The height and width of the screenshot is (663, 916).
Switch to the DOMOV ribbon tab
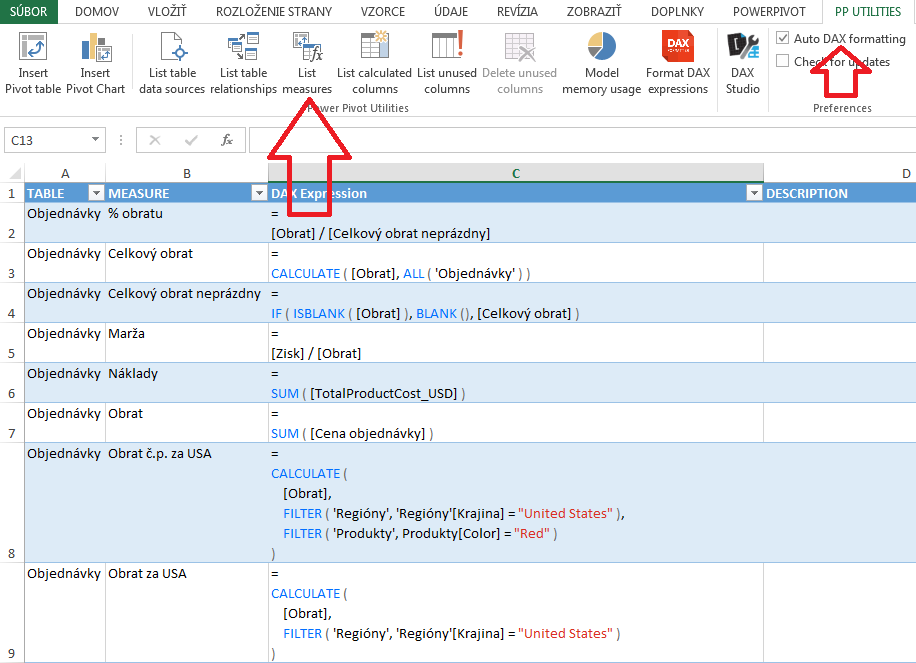tap(97, 12)
